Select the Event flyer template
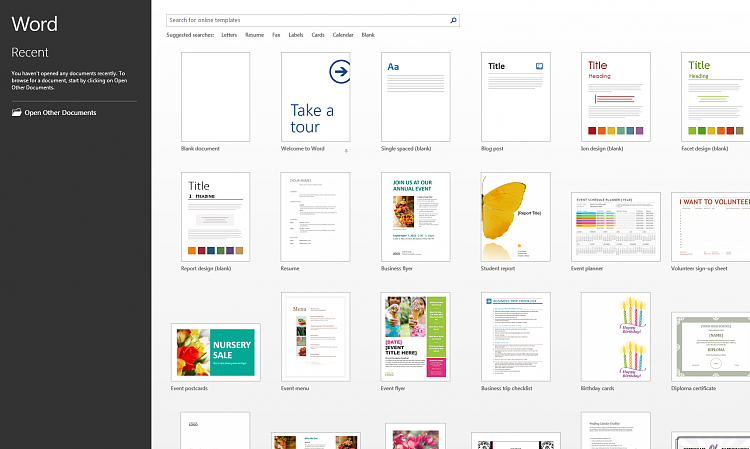750x449 pixels. (x=416, y=337)
